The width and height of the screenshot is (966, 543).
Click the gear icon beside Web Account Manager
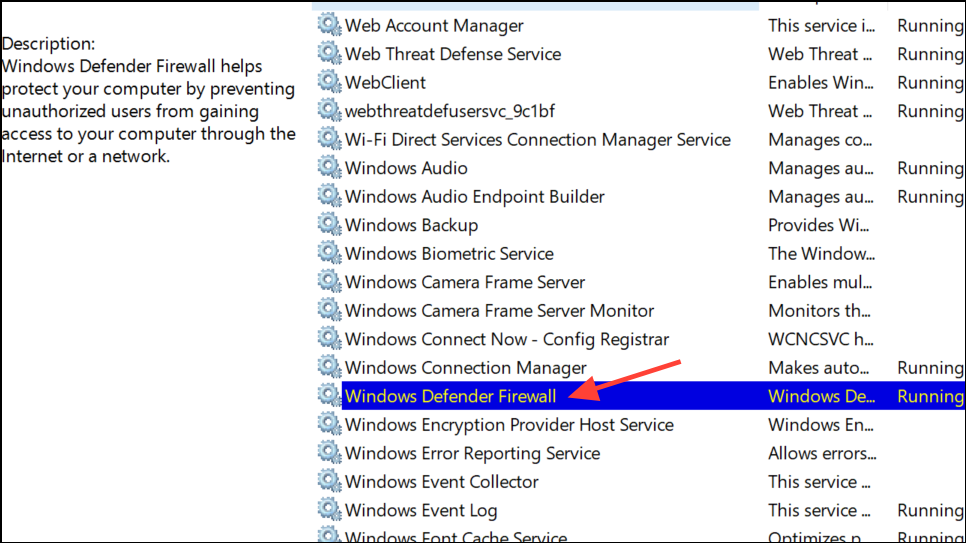(329, 25)
